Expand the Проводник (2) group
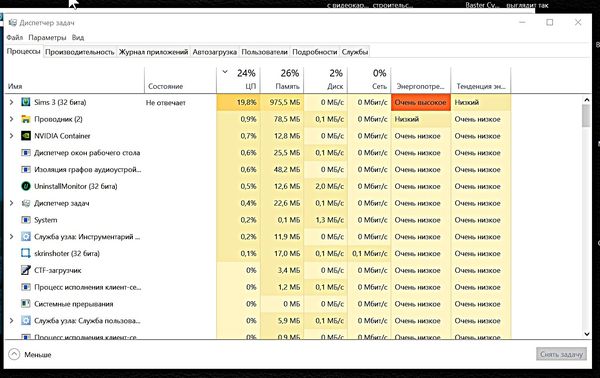The image size is (600, 378). click(11, 119)
